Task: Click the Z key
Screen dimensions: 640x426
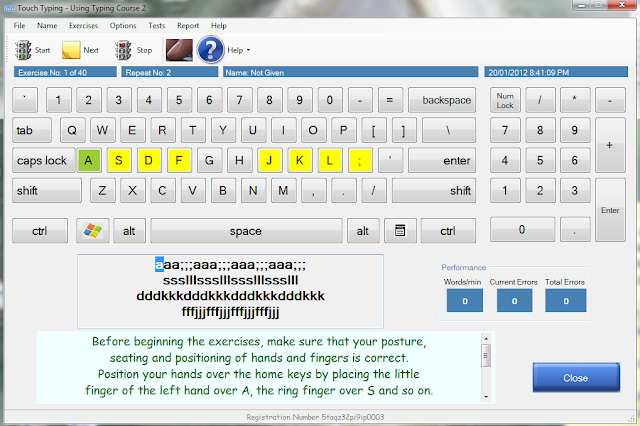Action: [102, 191]
